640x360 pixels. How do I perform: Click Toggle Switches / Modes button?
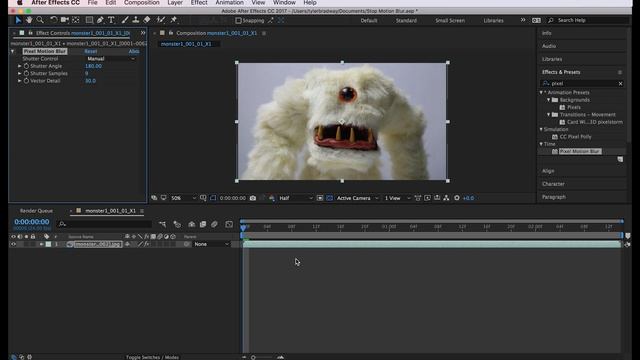tap(152, 357)
